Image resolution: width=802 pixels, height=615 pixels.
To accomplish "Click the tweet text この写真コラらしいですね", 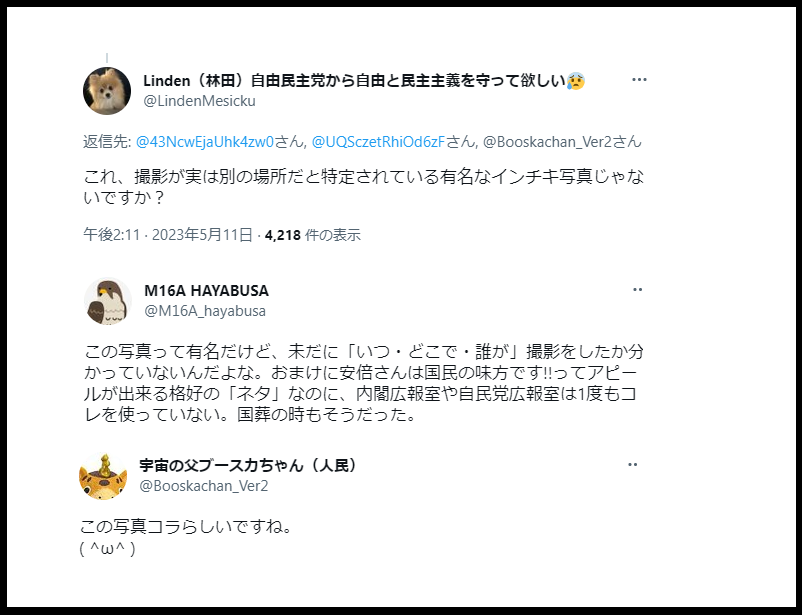I will (x=186, y=526).
